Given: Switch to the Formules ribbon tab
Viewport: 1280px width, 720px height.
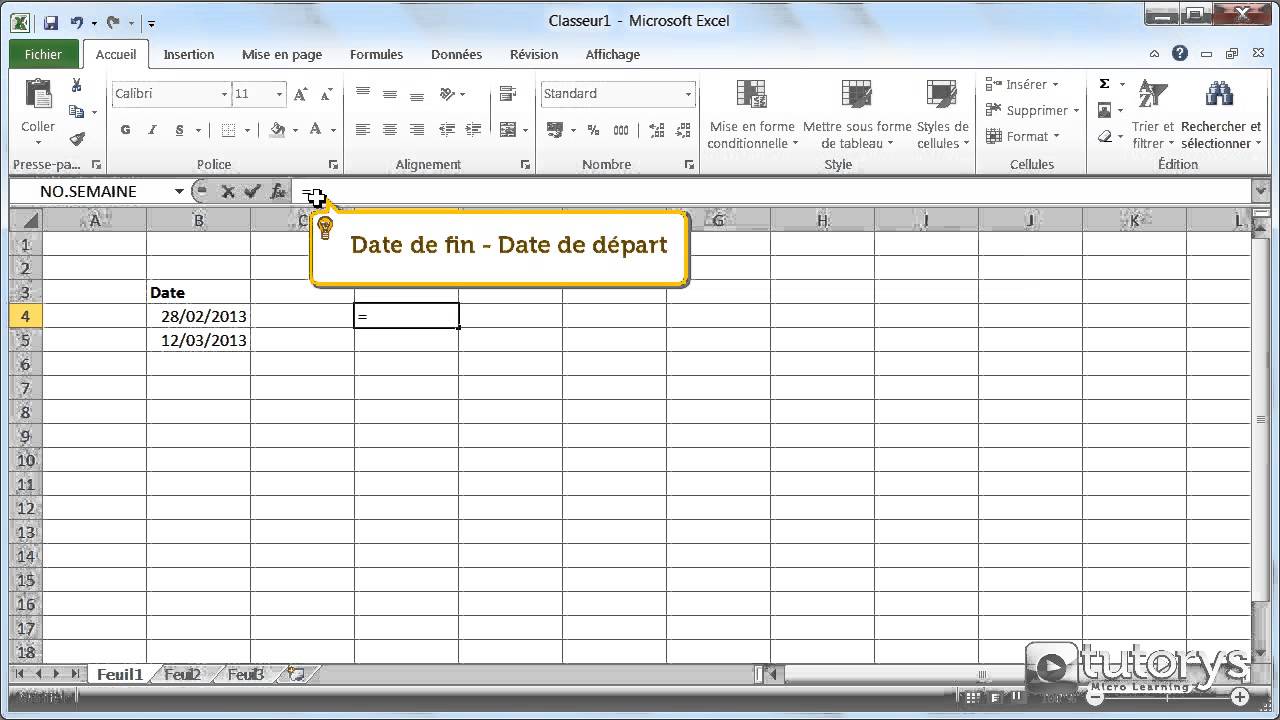Looking at the screenshot, I should [x=376, y=55].
